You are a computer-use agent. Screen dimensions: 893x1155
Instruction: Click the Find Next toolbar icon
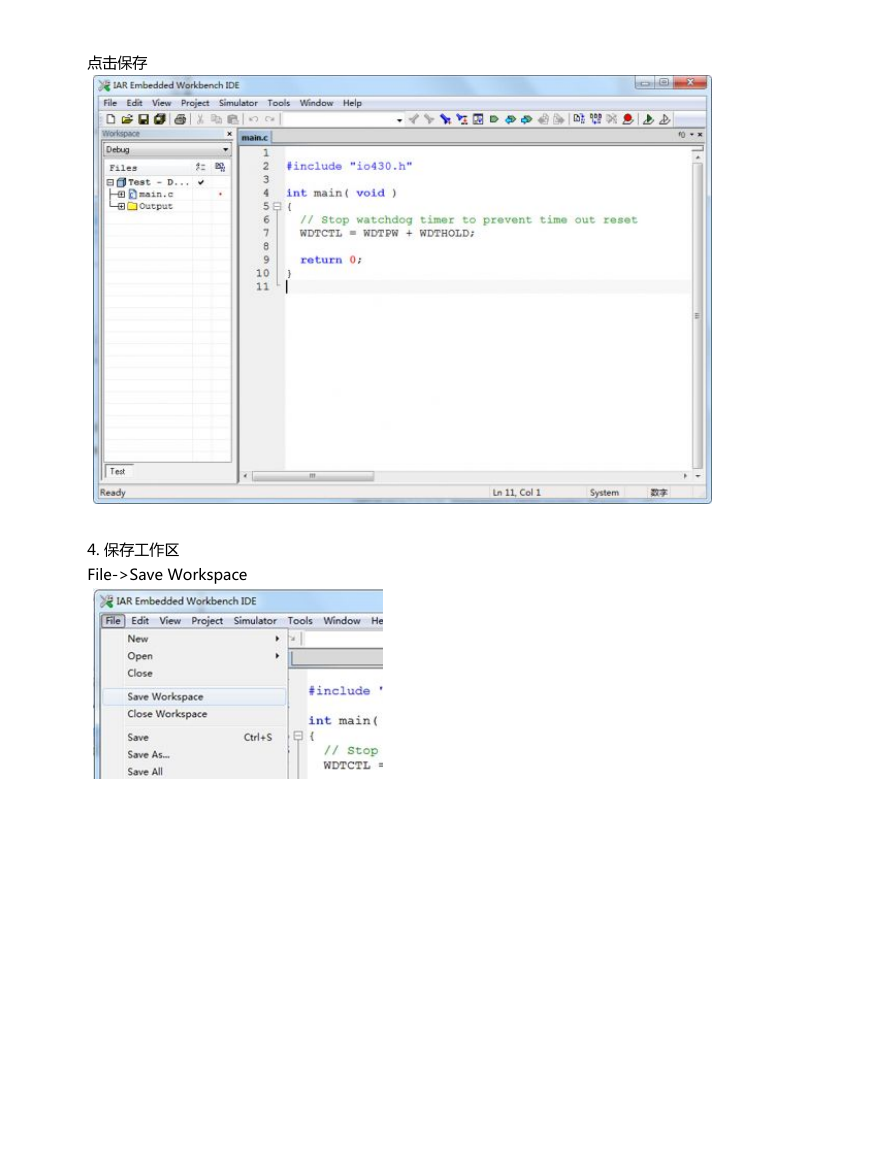click(x=430, y=119)
